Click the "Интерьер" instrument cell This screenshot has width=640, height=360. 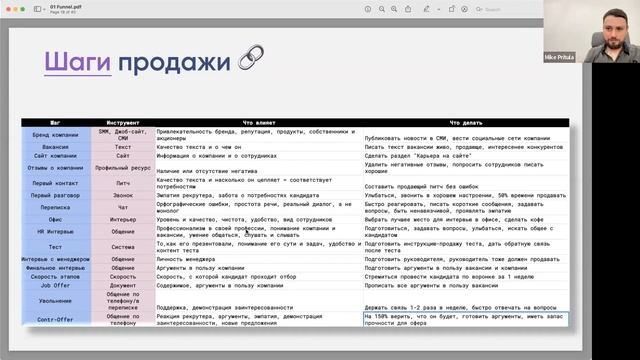[x=123, y=220]
